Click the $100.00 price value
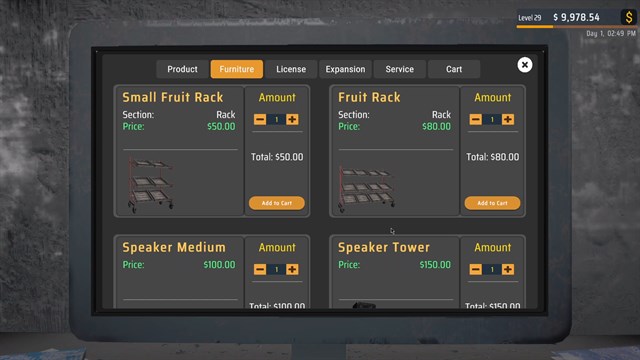The width and height of the screenshot is (640, 360). click(219, 264)
